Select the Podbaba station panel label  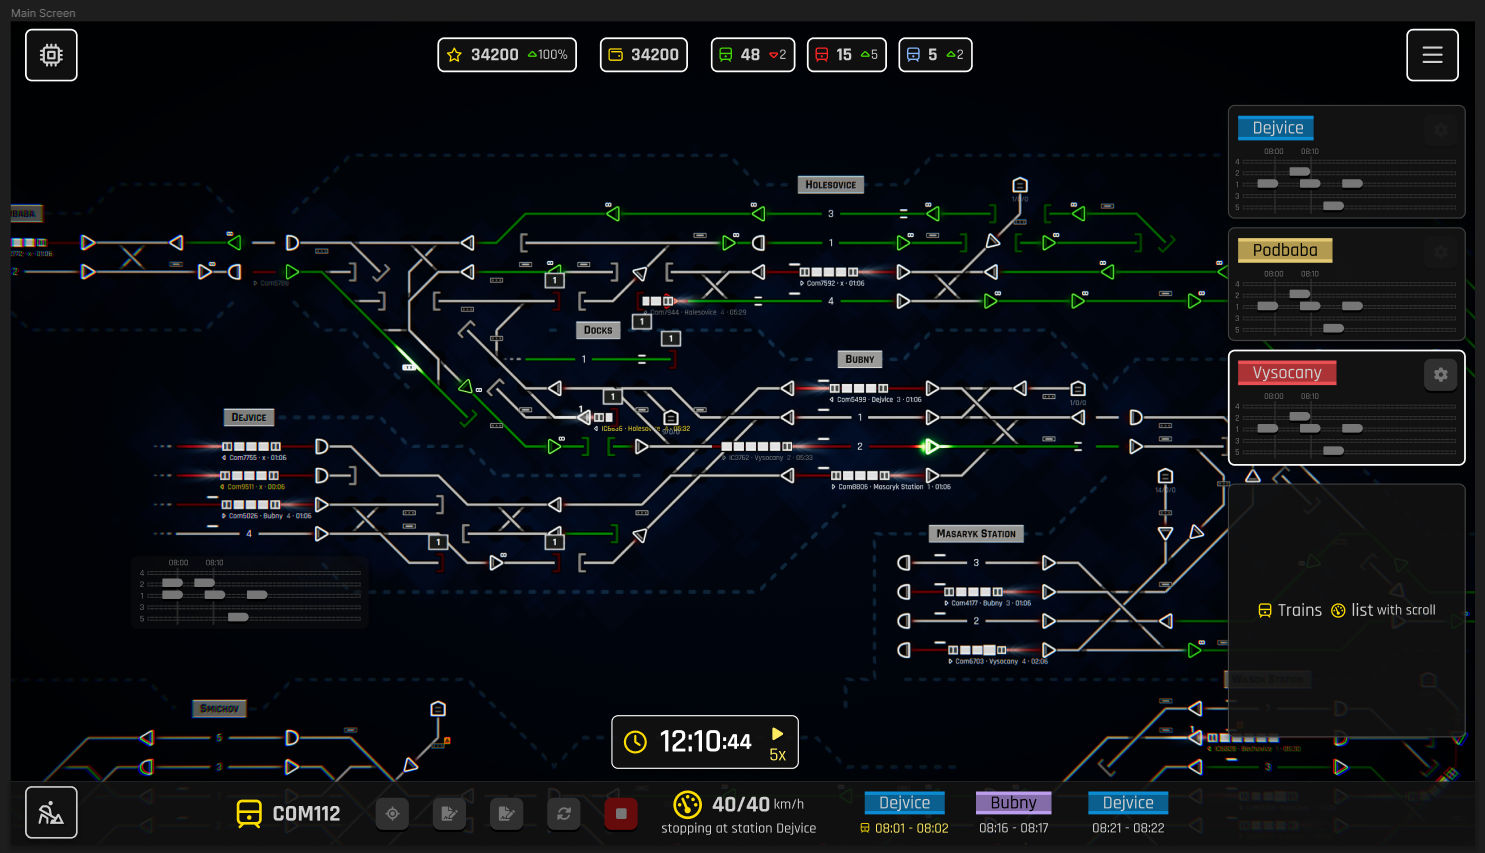[1285, 250]
